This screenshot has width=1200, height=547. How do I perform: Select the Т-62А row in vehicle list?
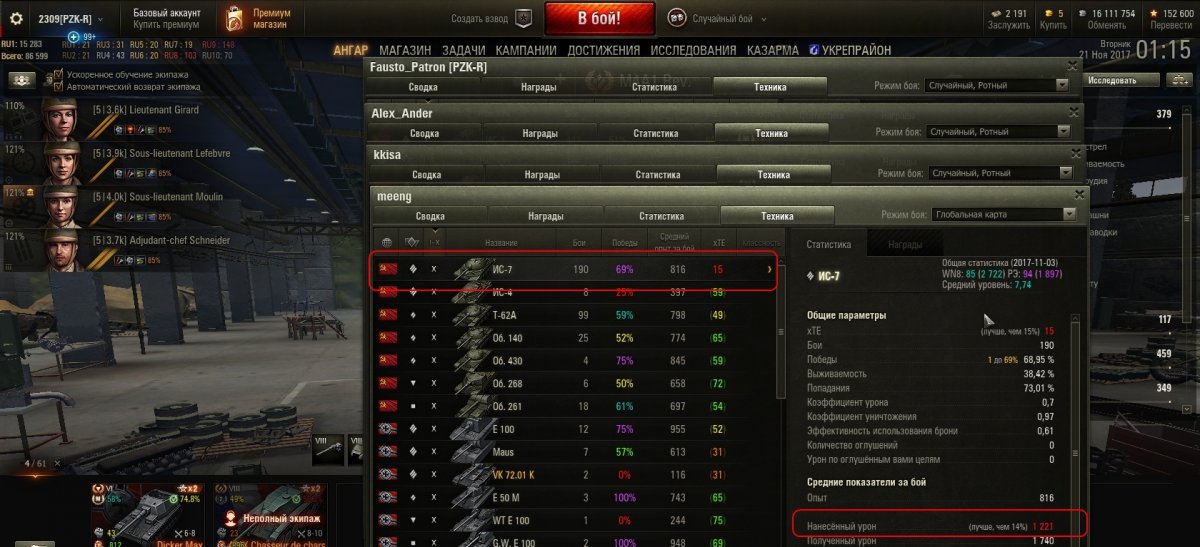575,315
